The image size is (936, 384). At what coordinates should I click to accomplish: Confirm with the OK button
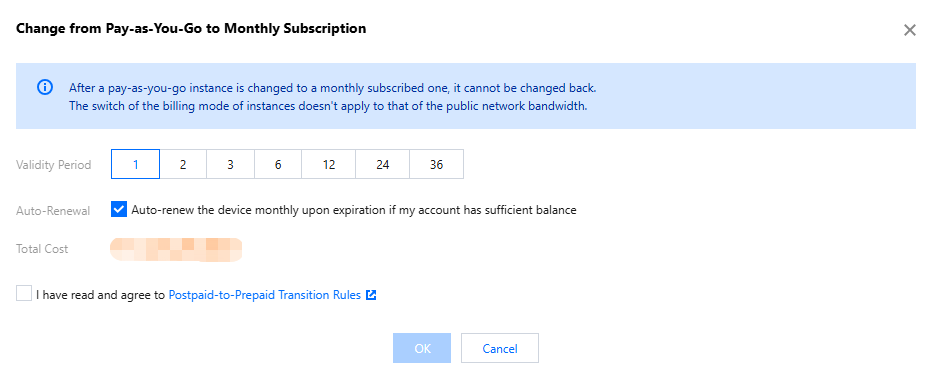point(422,348)
